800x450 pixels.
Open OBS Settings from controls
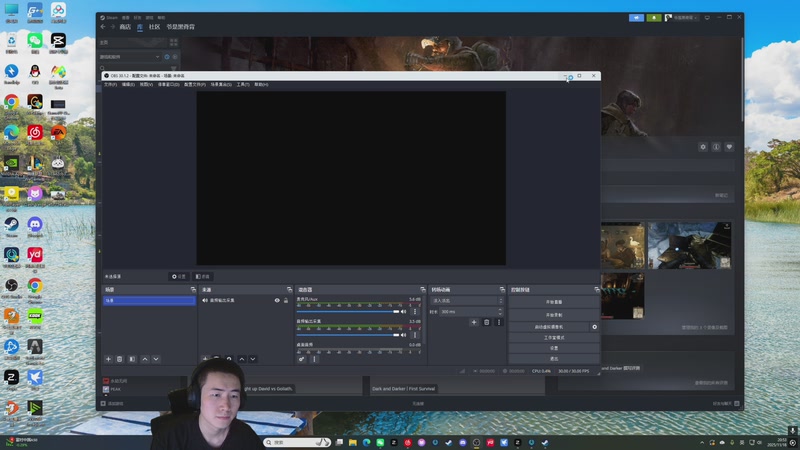click(554, 348)
